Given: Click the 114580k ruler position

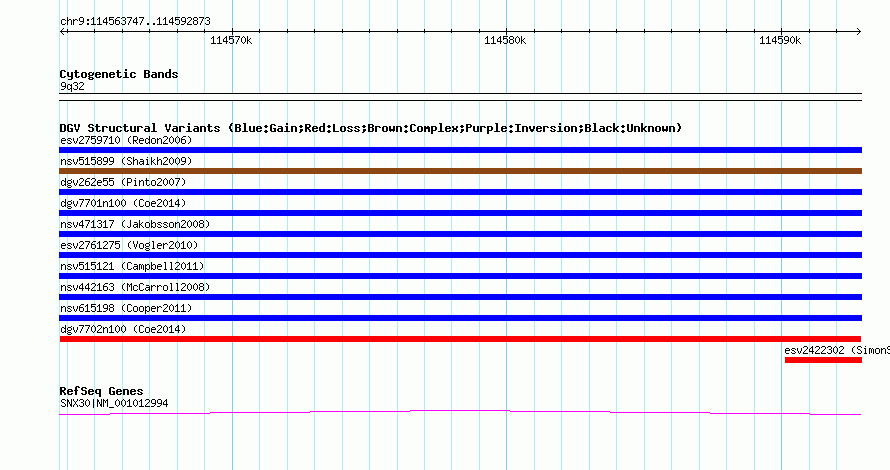Looking at the screenshot, I should coord(505,40).
